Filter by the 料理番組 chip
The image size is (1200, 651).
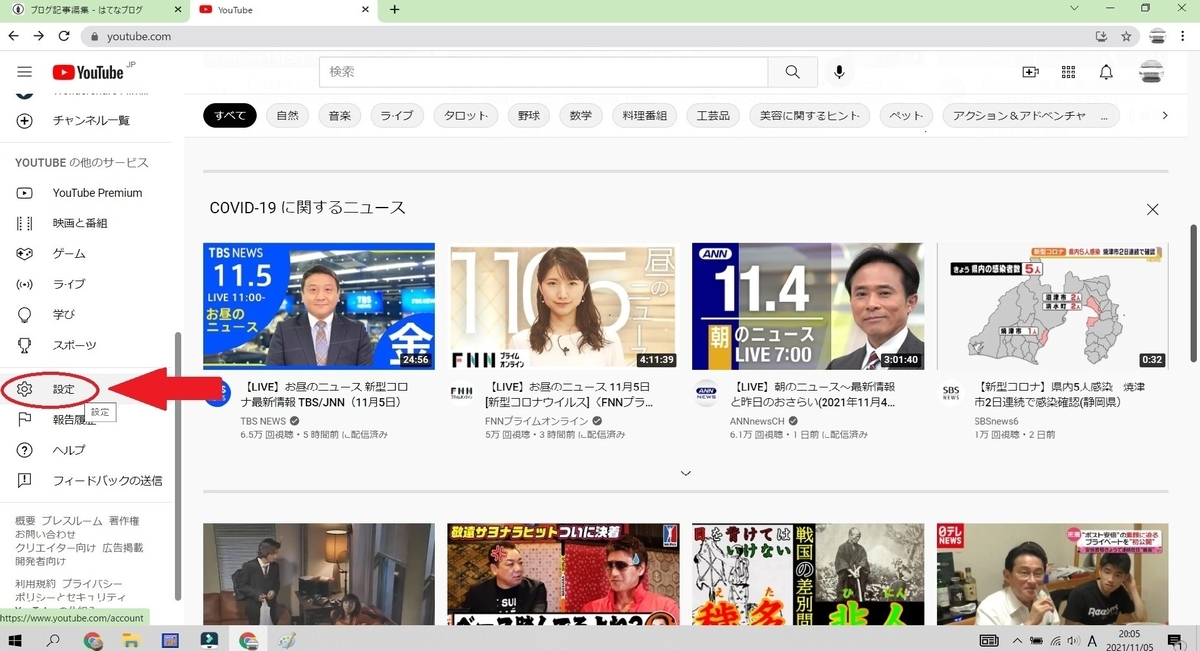tap(644, 116)
